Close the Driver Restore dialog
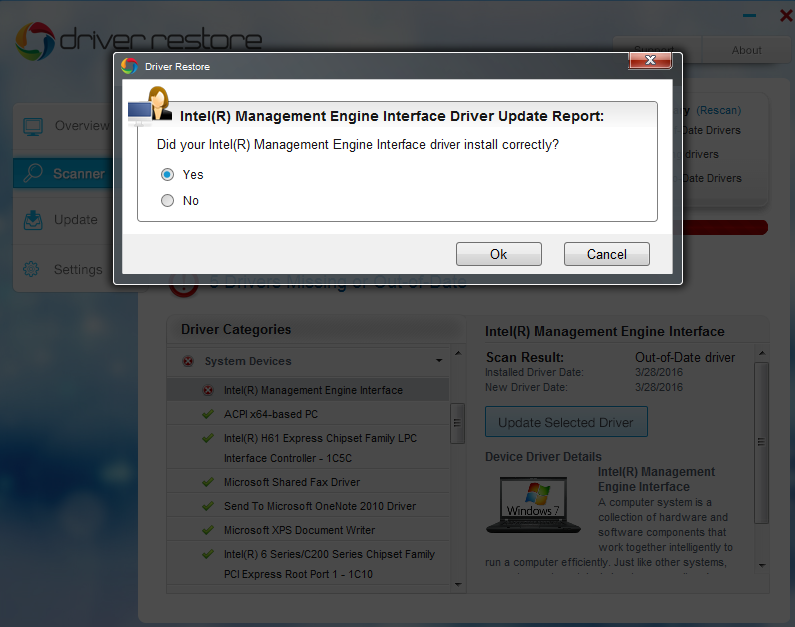This screenshot has height=627, width=795. tap(650, 60)
